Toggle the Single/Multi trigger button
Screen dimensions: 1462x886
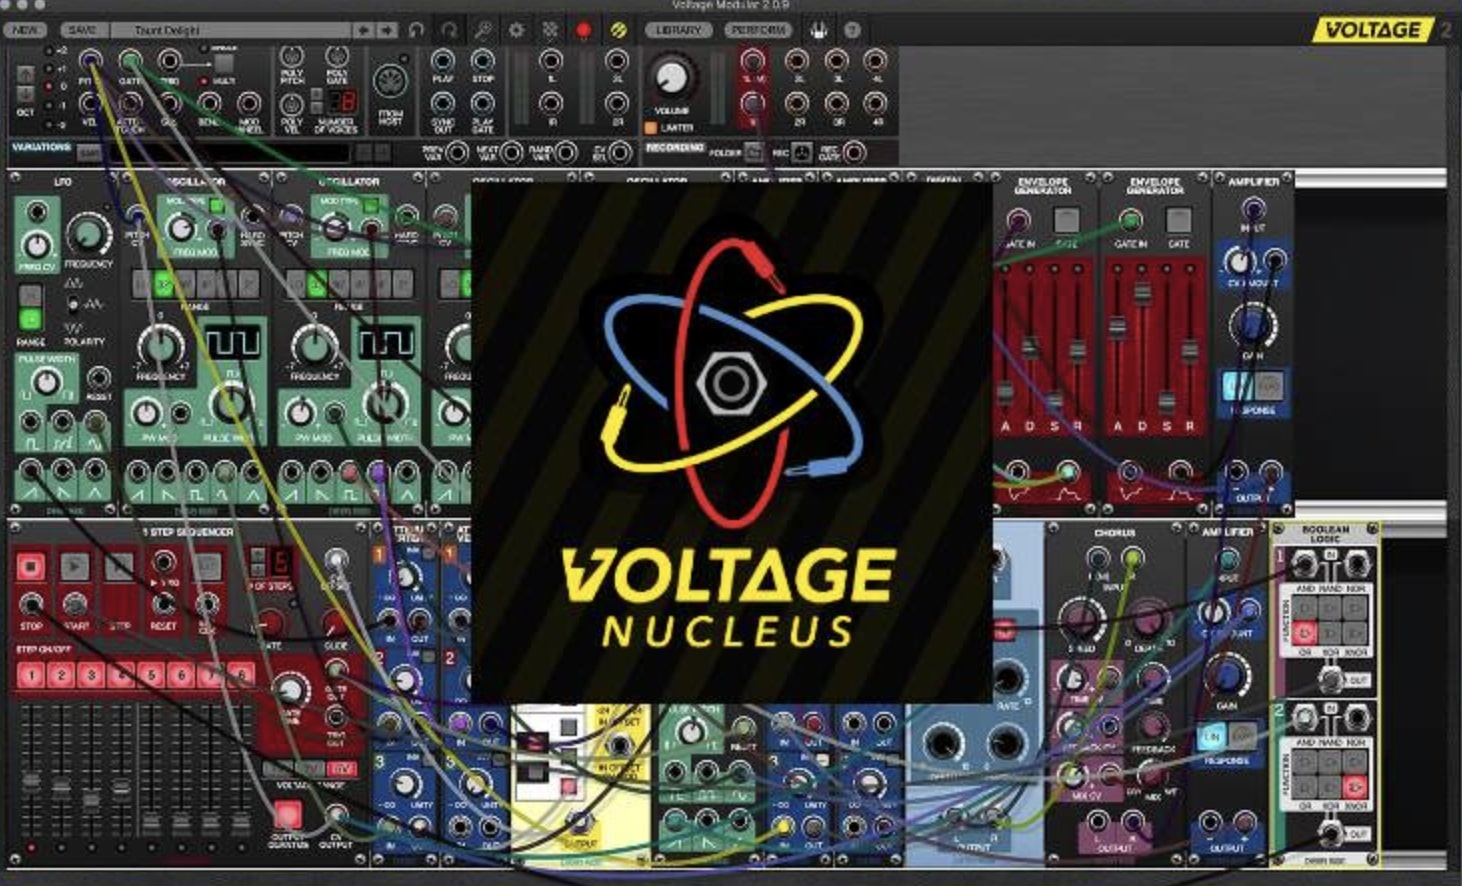[x=225, y=63]
